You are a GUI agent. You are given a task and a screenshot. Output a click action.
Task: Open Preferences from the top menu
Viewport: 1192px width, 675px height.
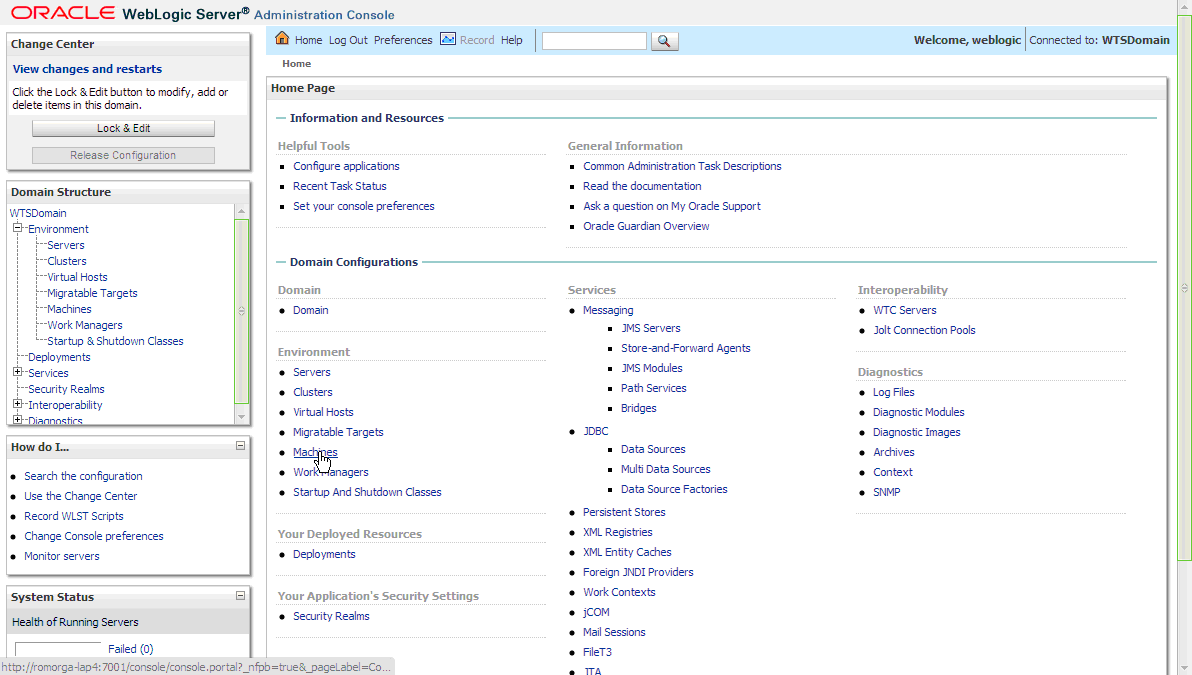click(x=403, y=40)
